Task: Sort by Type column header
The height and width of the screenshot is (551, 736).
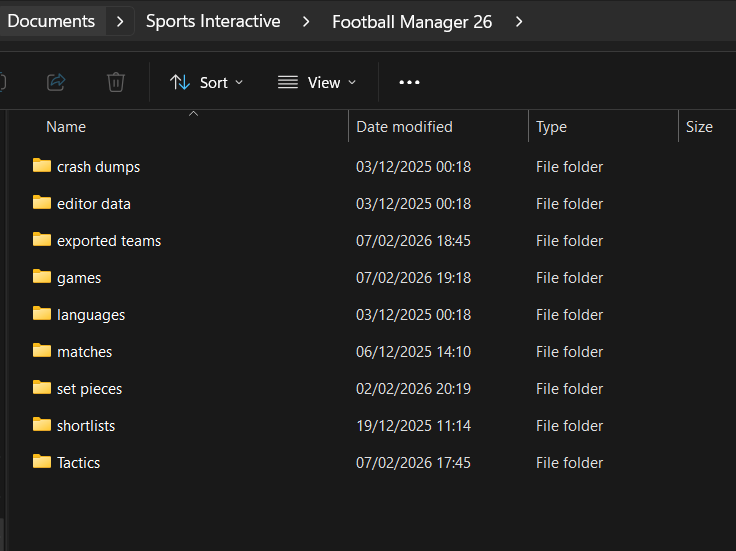Action: click(x=551, y=127)
